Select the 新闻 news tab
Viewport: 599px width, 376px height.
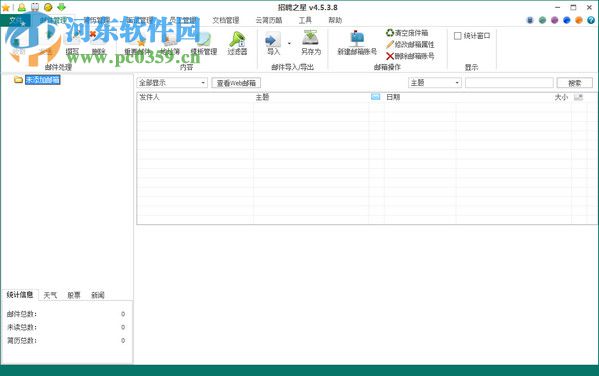pos(98,295)
